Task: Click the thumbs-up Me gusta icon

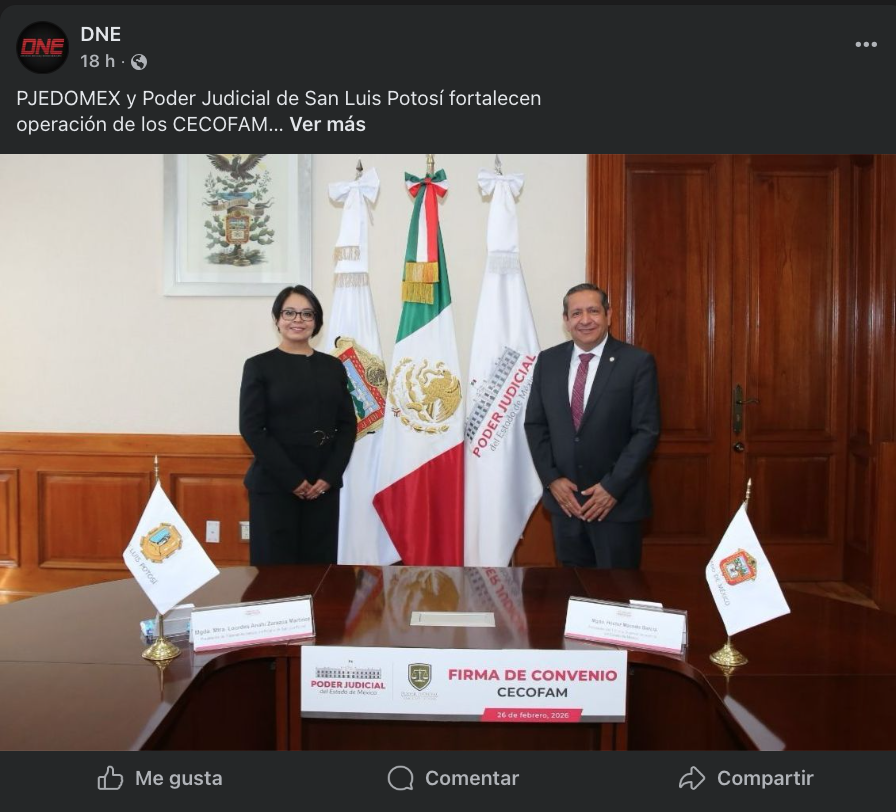Action: pyautogui.click(x=110, y=778)
